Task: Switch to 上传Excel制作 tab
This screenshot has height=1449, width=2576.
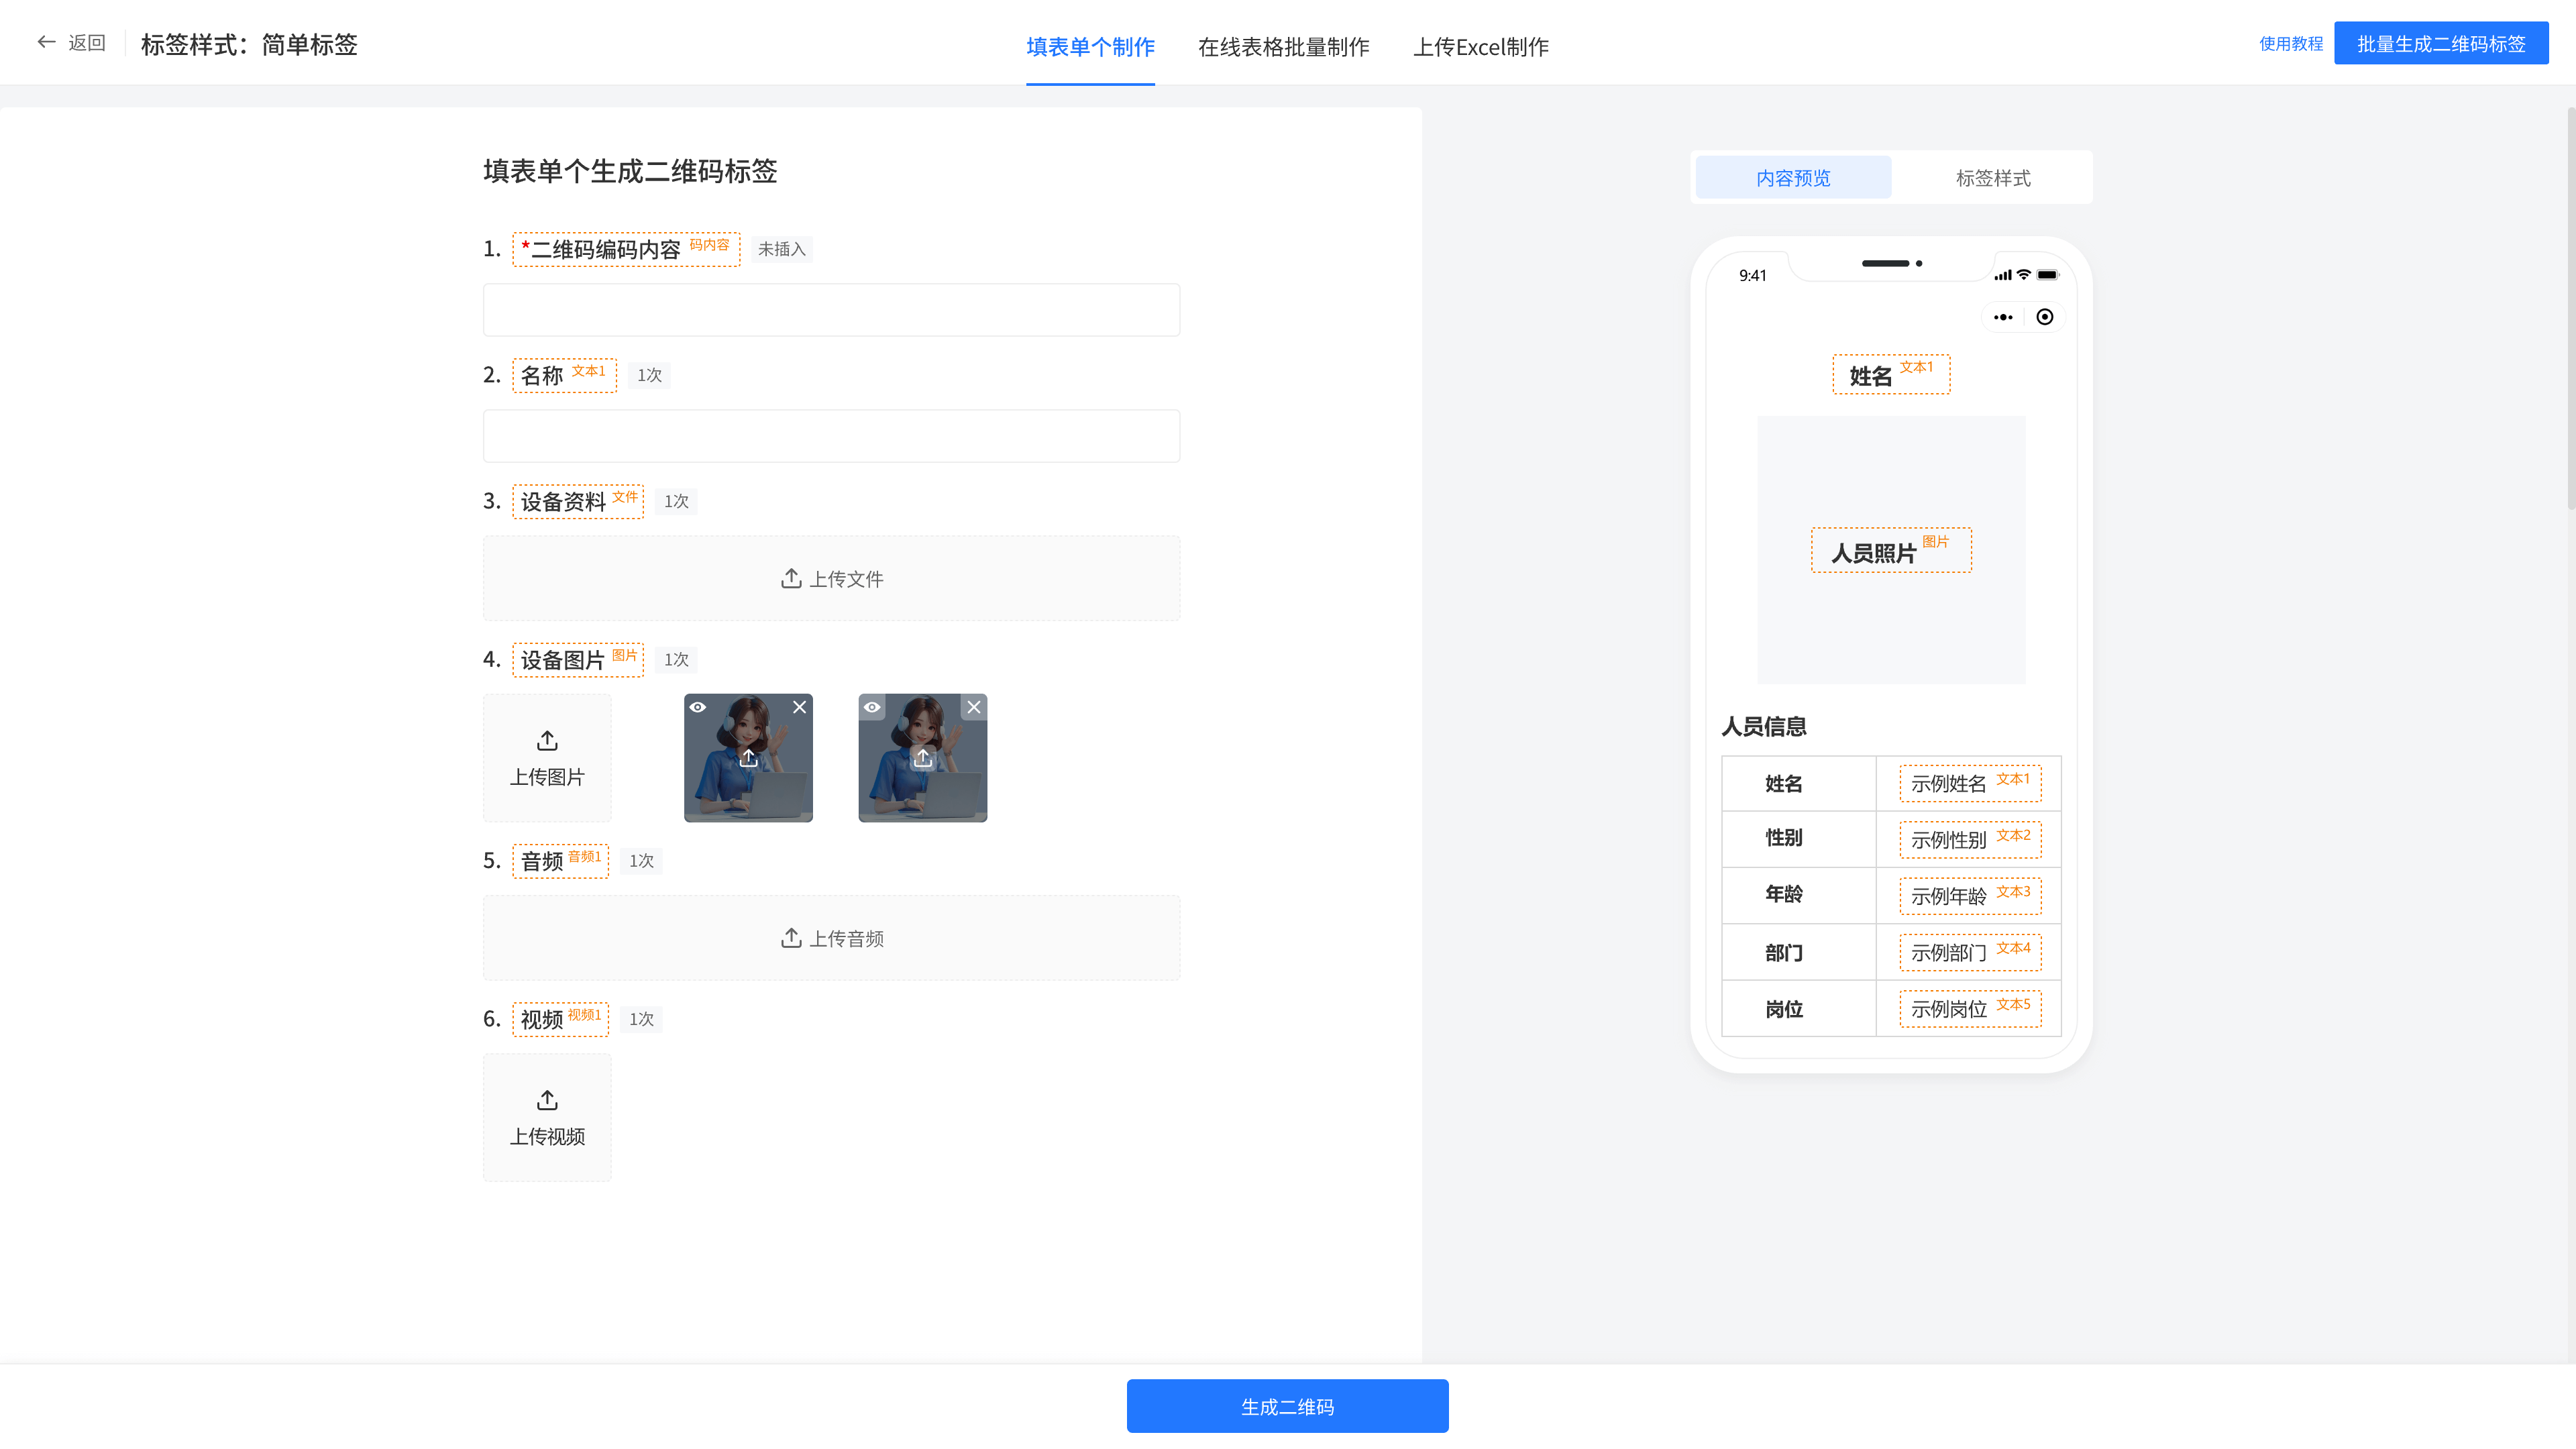Action: [x=1480, y=47]
